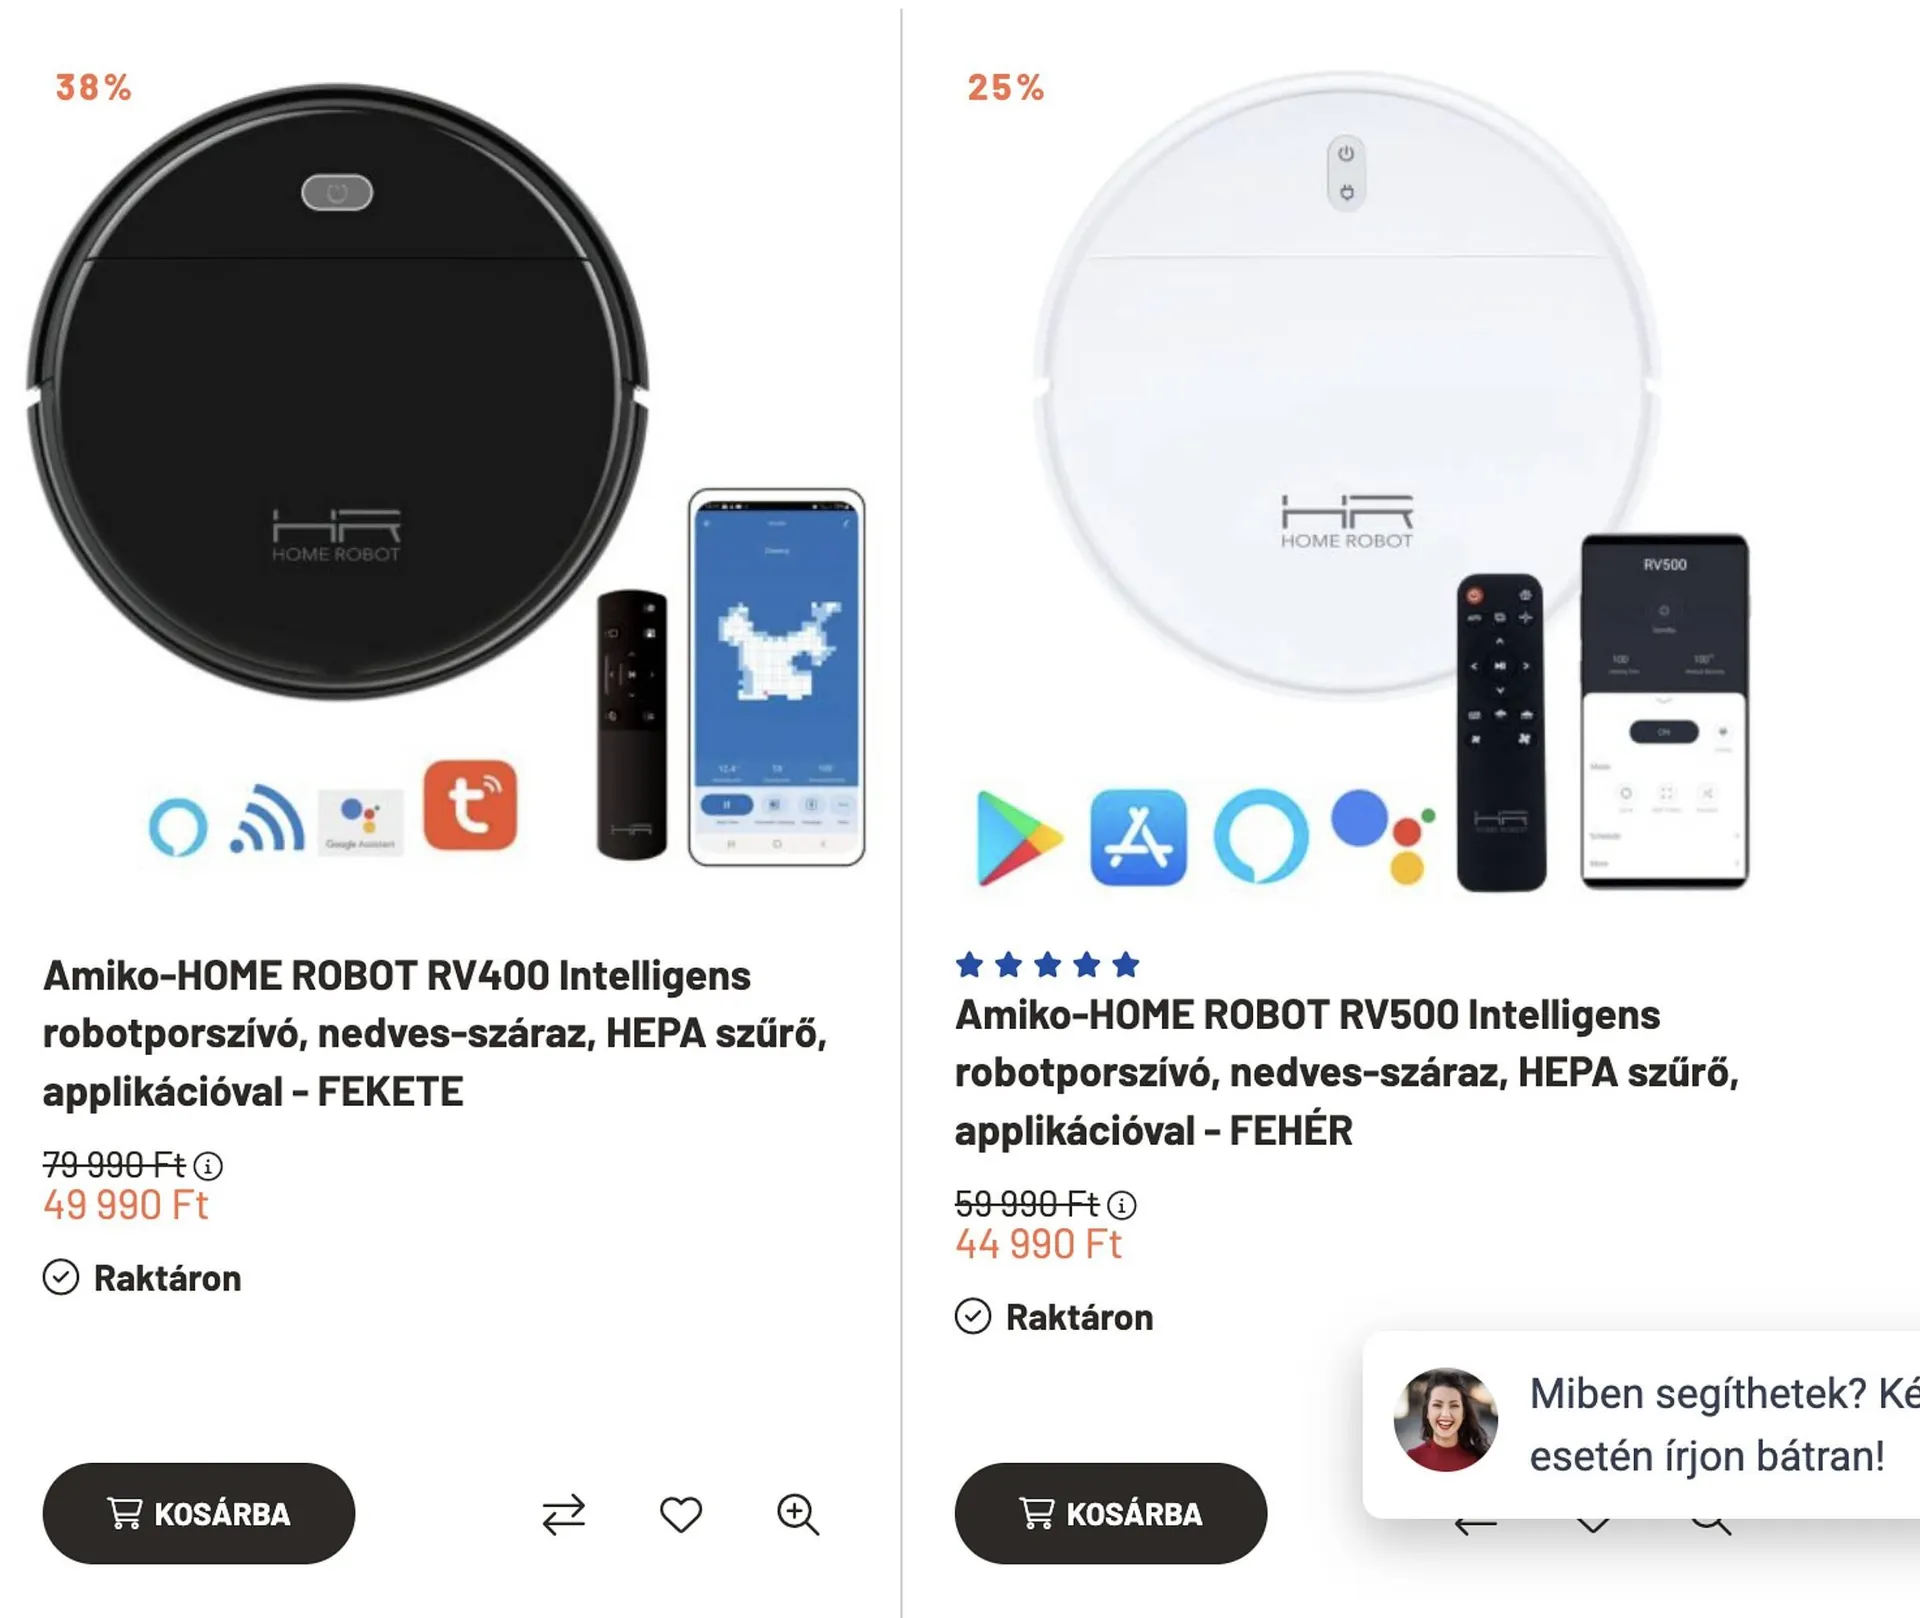
Task: Click the 44 990 Ft sale price
Action: pos(1038,1244)
